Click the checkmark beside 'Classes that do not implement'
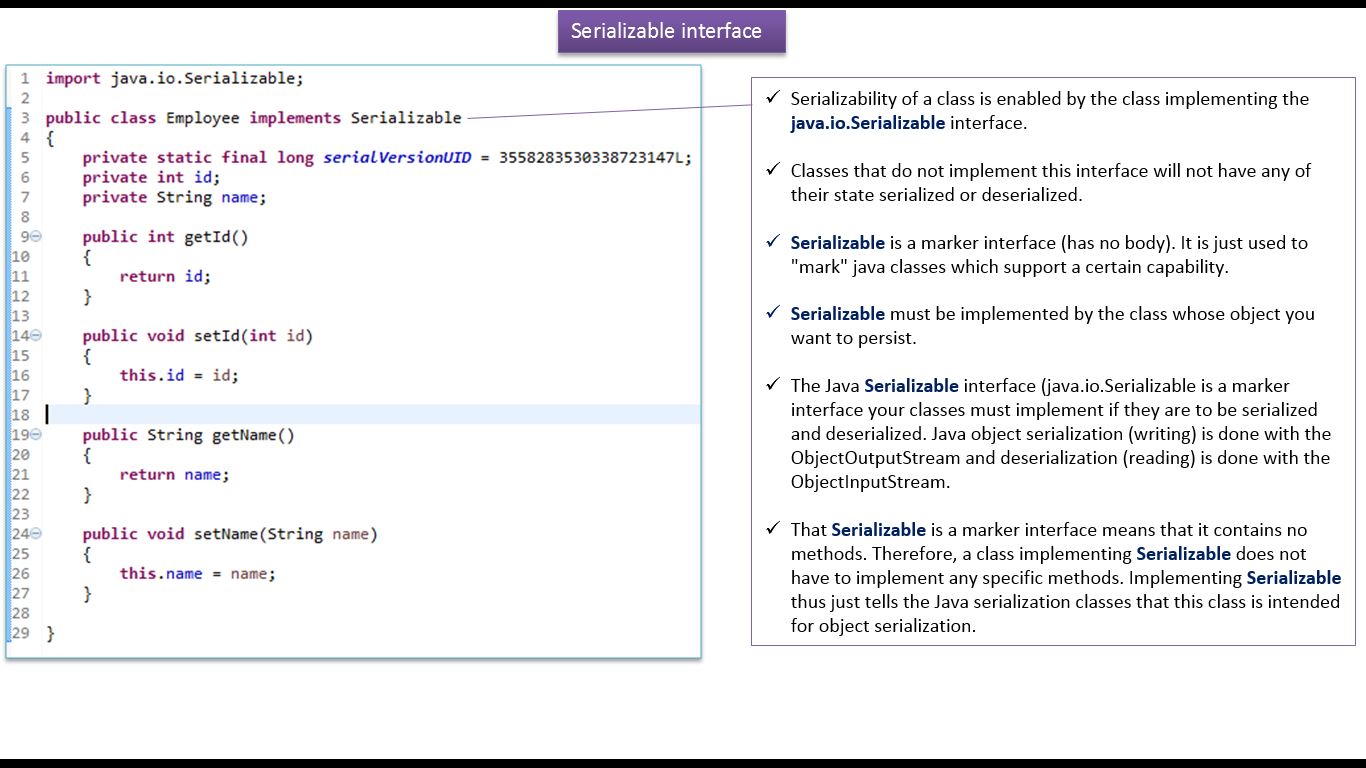 pyautogui.click(x=773, y=169)
